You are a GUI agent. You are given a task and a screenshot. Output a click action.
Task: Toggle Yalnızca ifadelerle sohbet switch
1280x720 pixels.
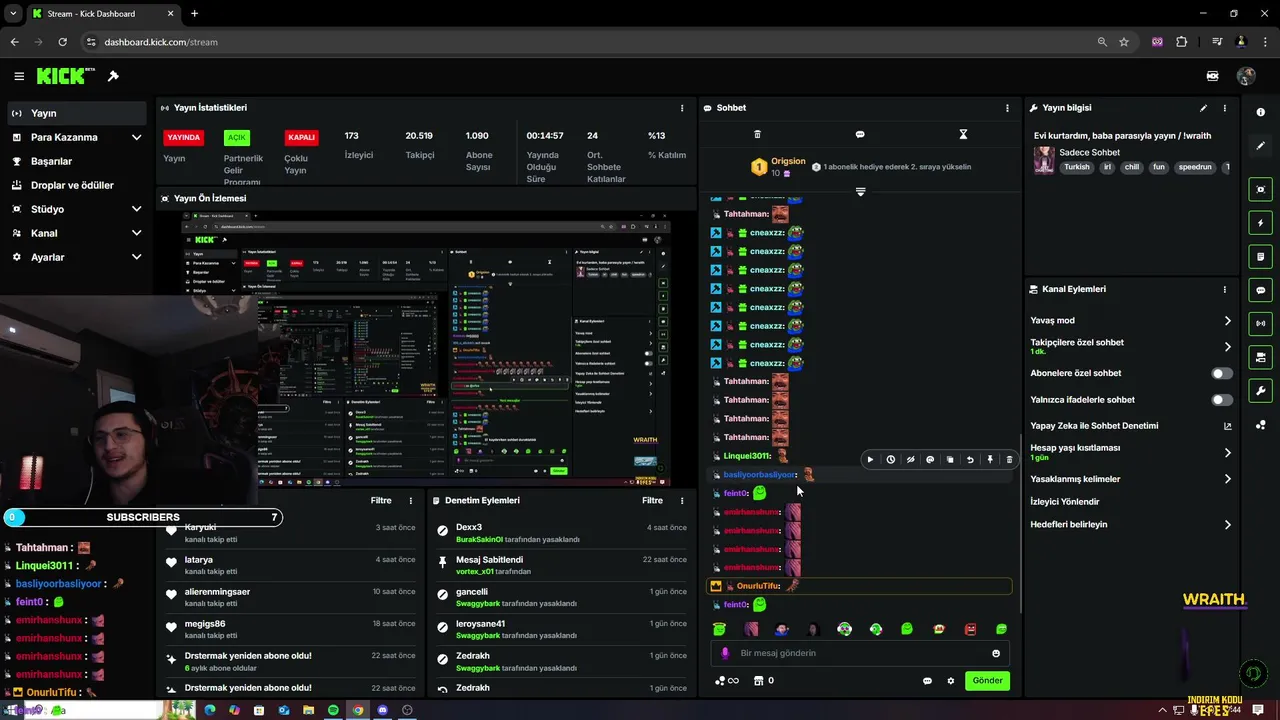click(x=1222, y=400)
